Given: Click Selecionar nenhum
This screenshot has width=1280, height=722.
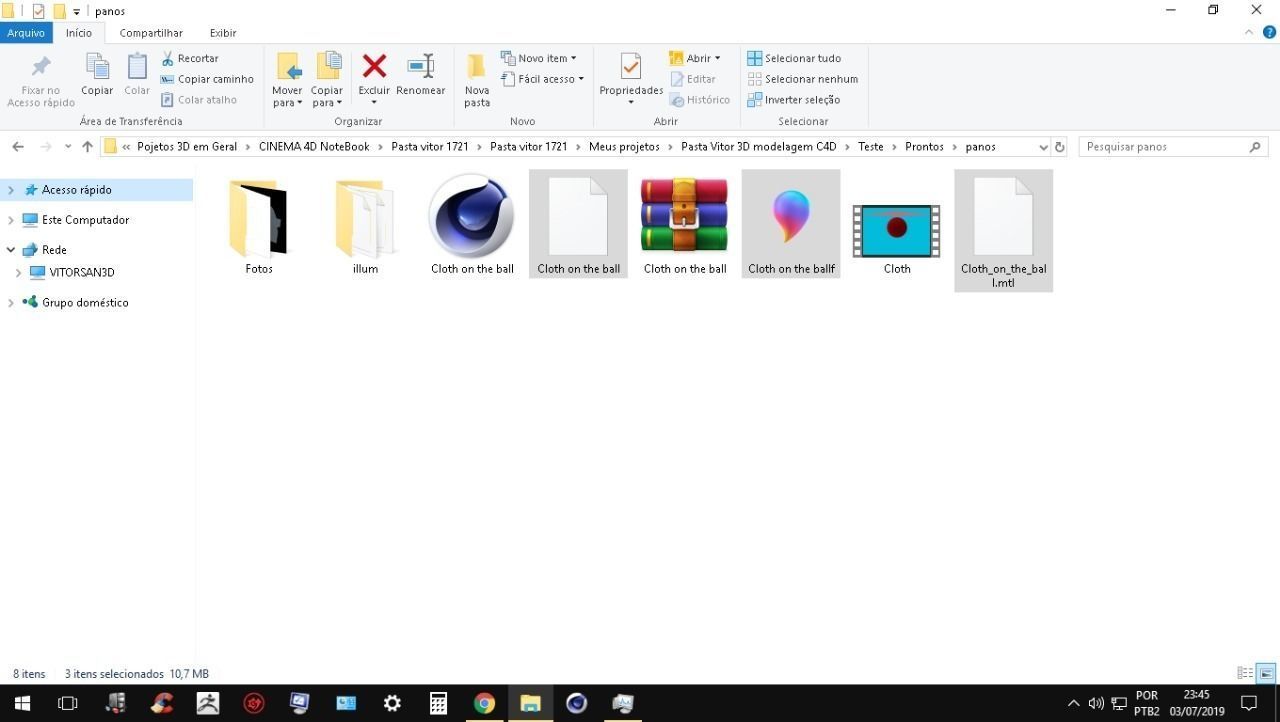Looking at the screenshot, I should click(x=803, y=79).
